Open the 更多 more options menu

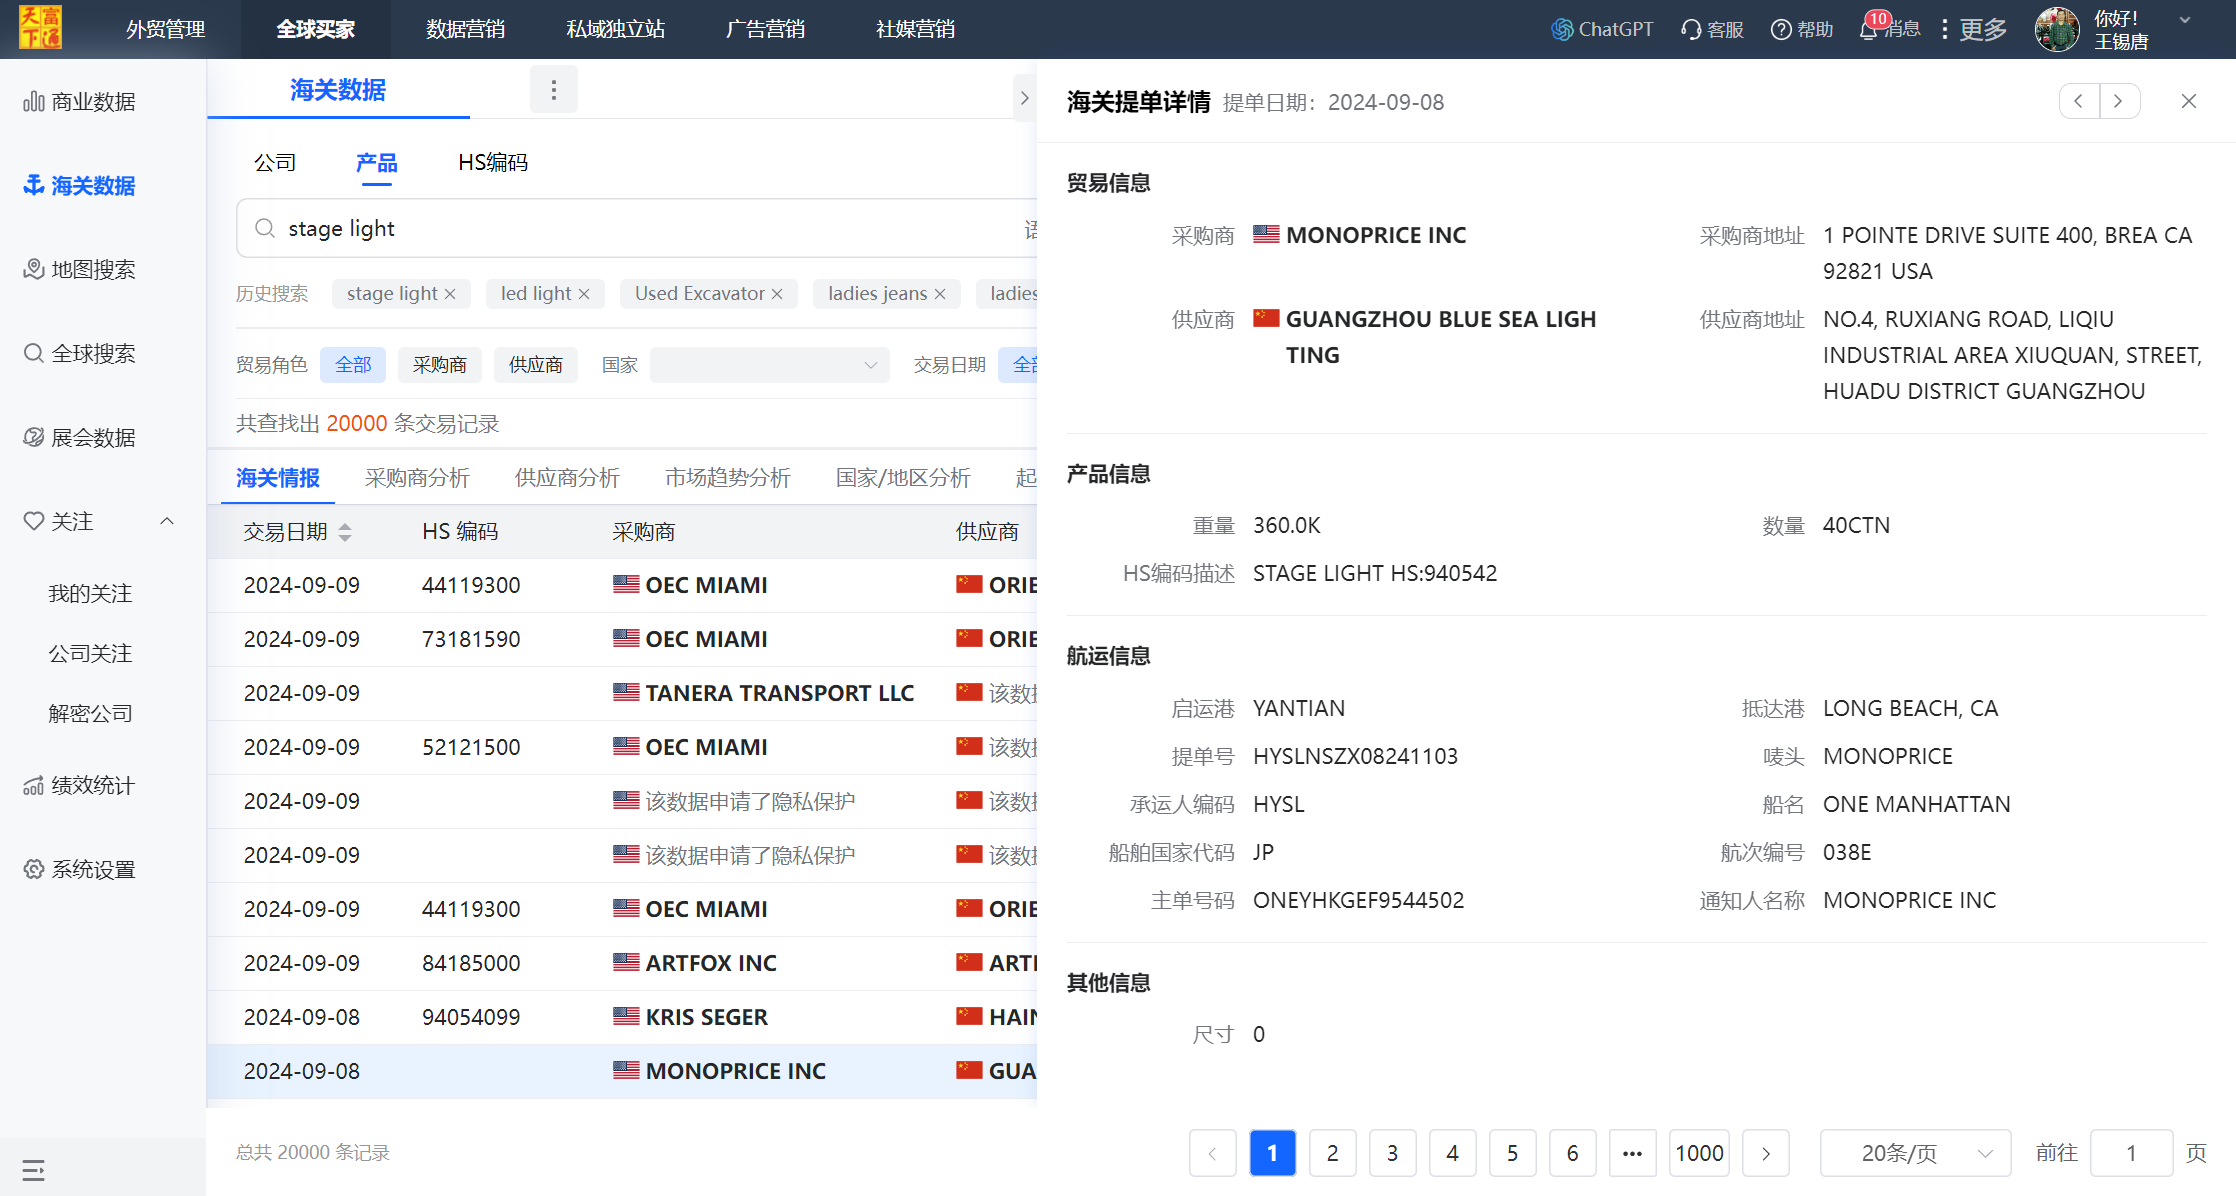1974,29
